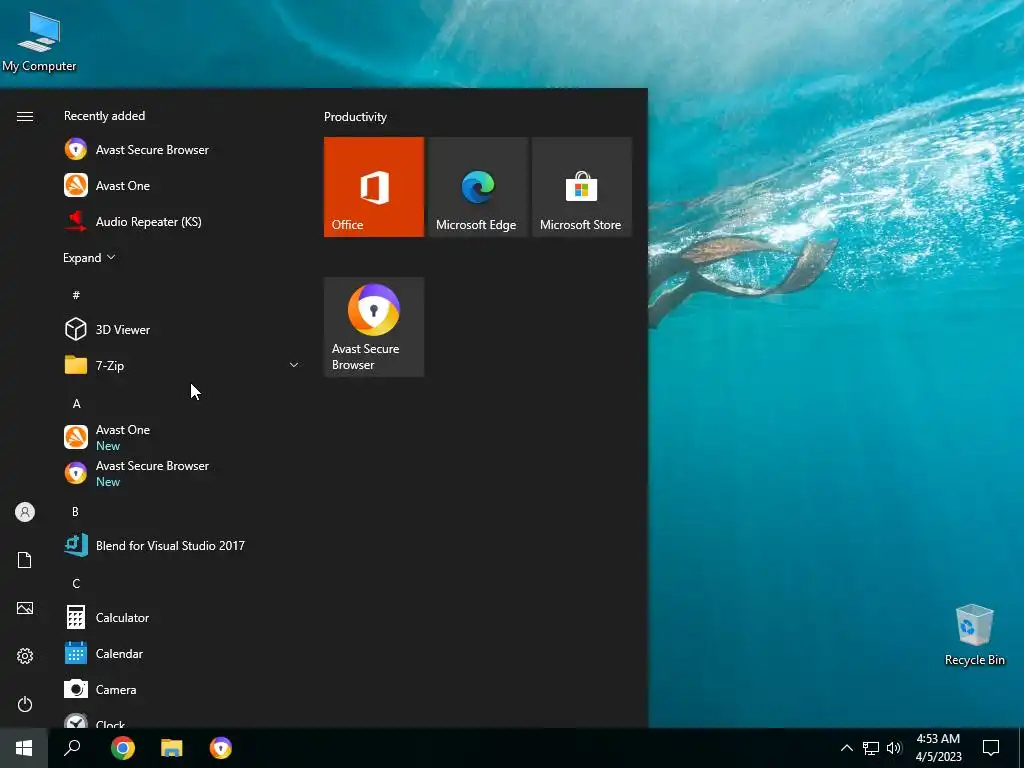Launch Blend for Visual Studio 2017
1024x768 pixels.
click(x=181, y=545)
